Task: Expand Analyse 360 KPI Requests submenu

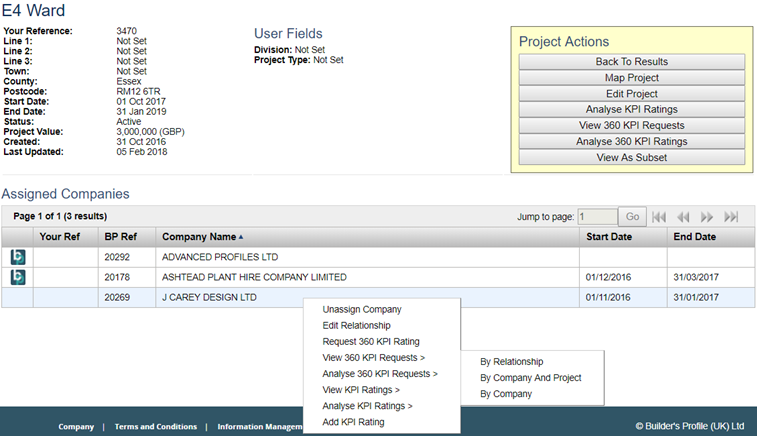Action: (x=380, y=374)
